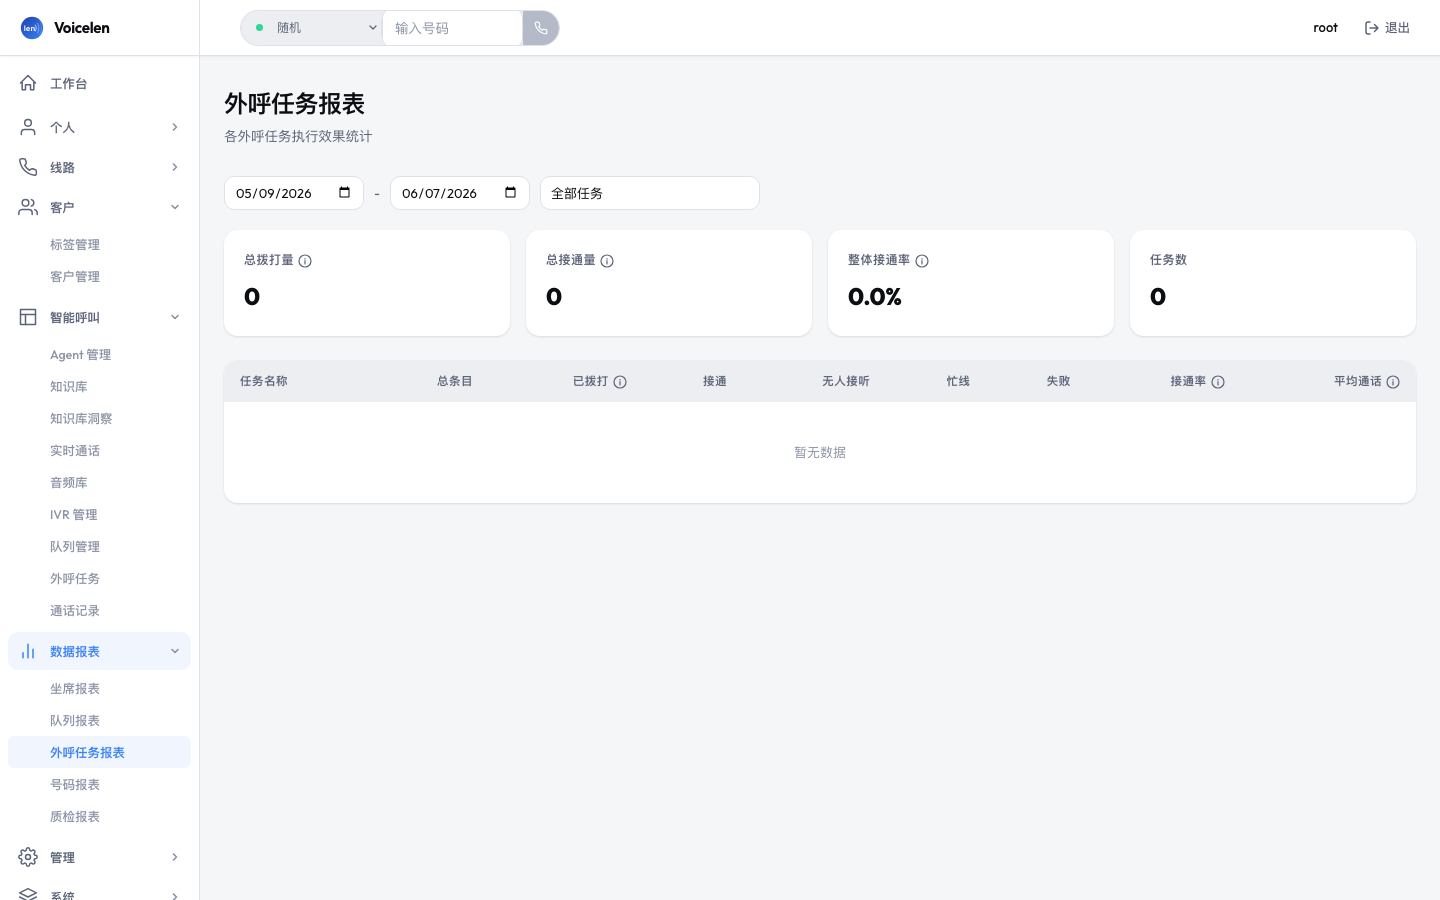1440x900 pixels.
Task: Click the logout arrow icon
Action: pos(1372,28)
